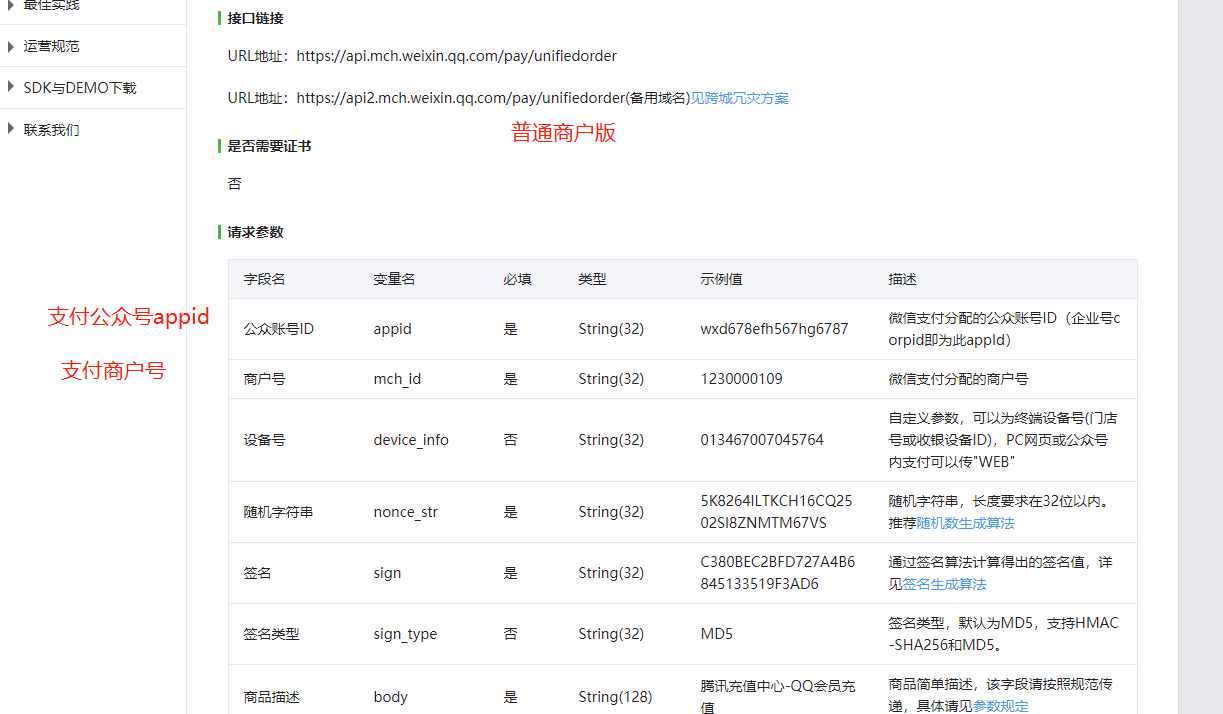Click the mch_id variable name cell
The image size is (1223, 714).
(x=397, y=379)
